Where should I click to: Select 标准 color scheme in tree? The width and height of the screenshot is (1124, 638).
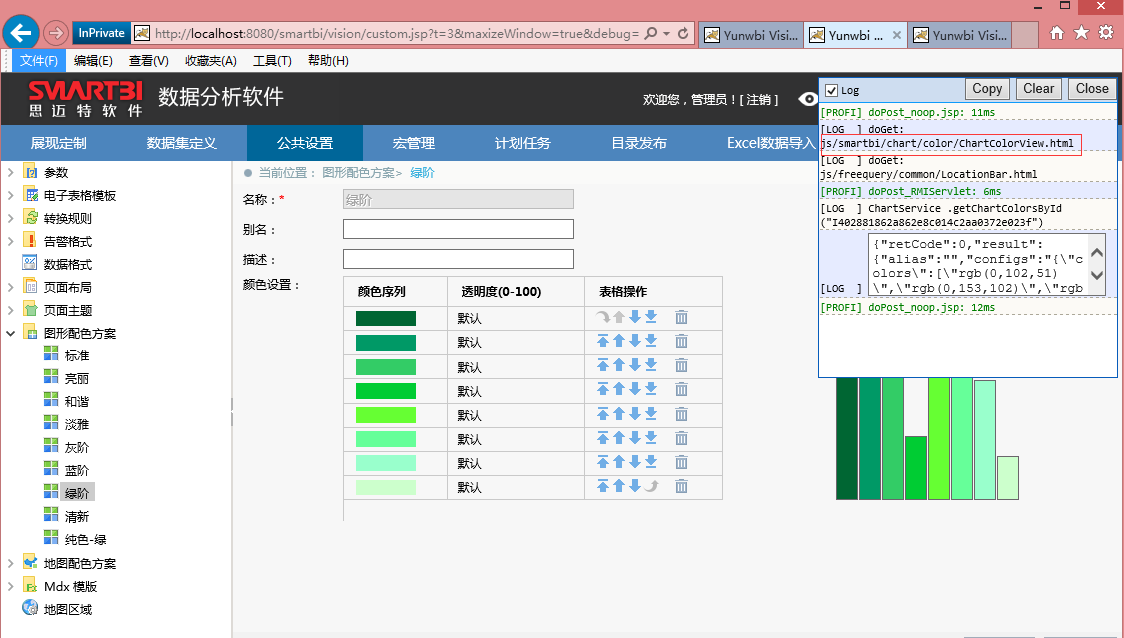tap(77, 356)
